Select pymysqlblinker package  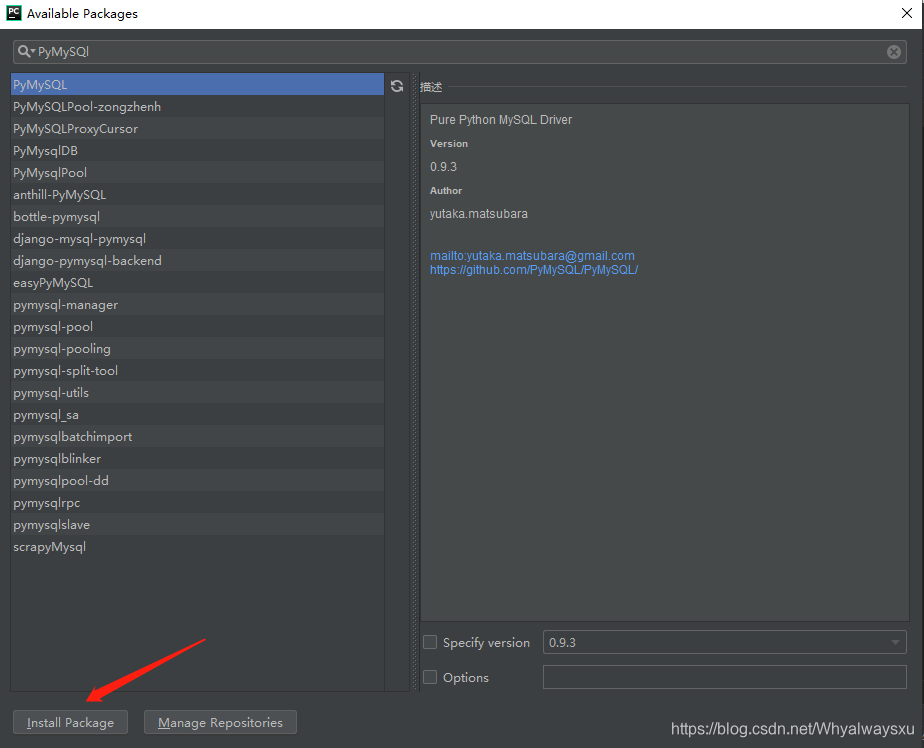pyautogui.click(x=197, y=459)
